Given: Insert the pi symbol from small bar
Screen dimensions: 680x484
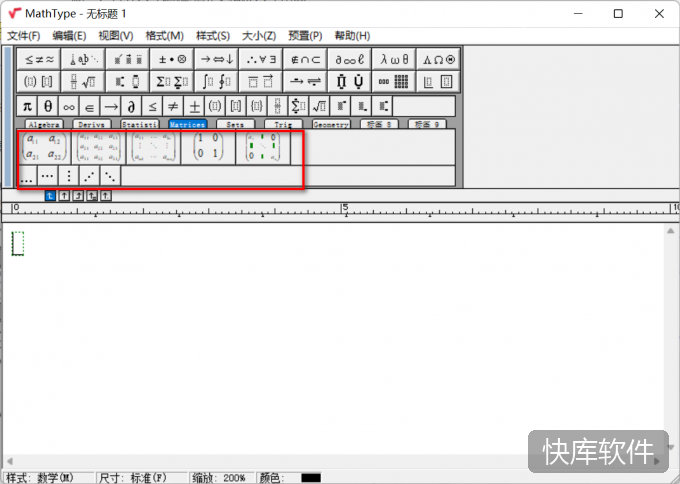Looking at the screenshot, I should (x=27, y=106).
